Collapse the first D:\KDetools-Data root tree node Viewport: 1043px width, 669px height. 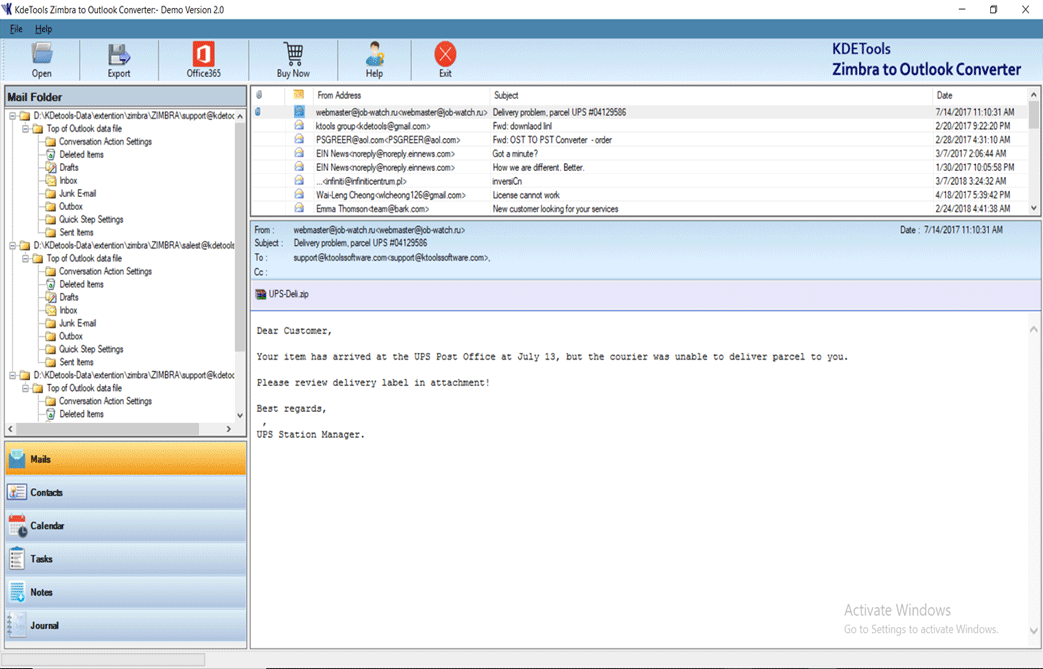(12, 116)
